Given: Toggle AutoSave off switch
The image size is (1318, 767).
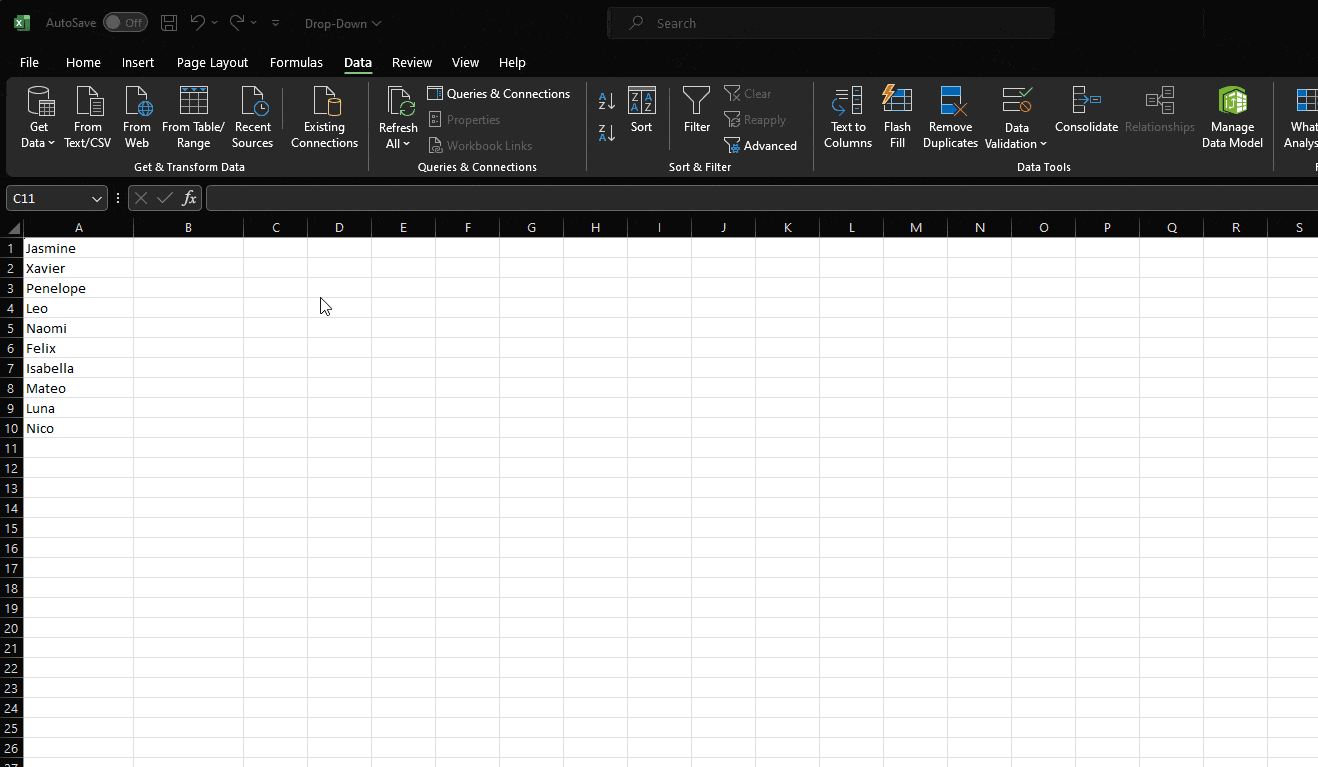Looking at the screenshot, I should (x=125, y=21).
